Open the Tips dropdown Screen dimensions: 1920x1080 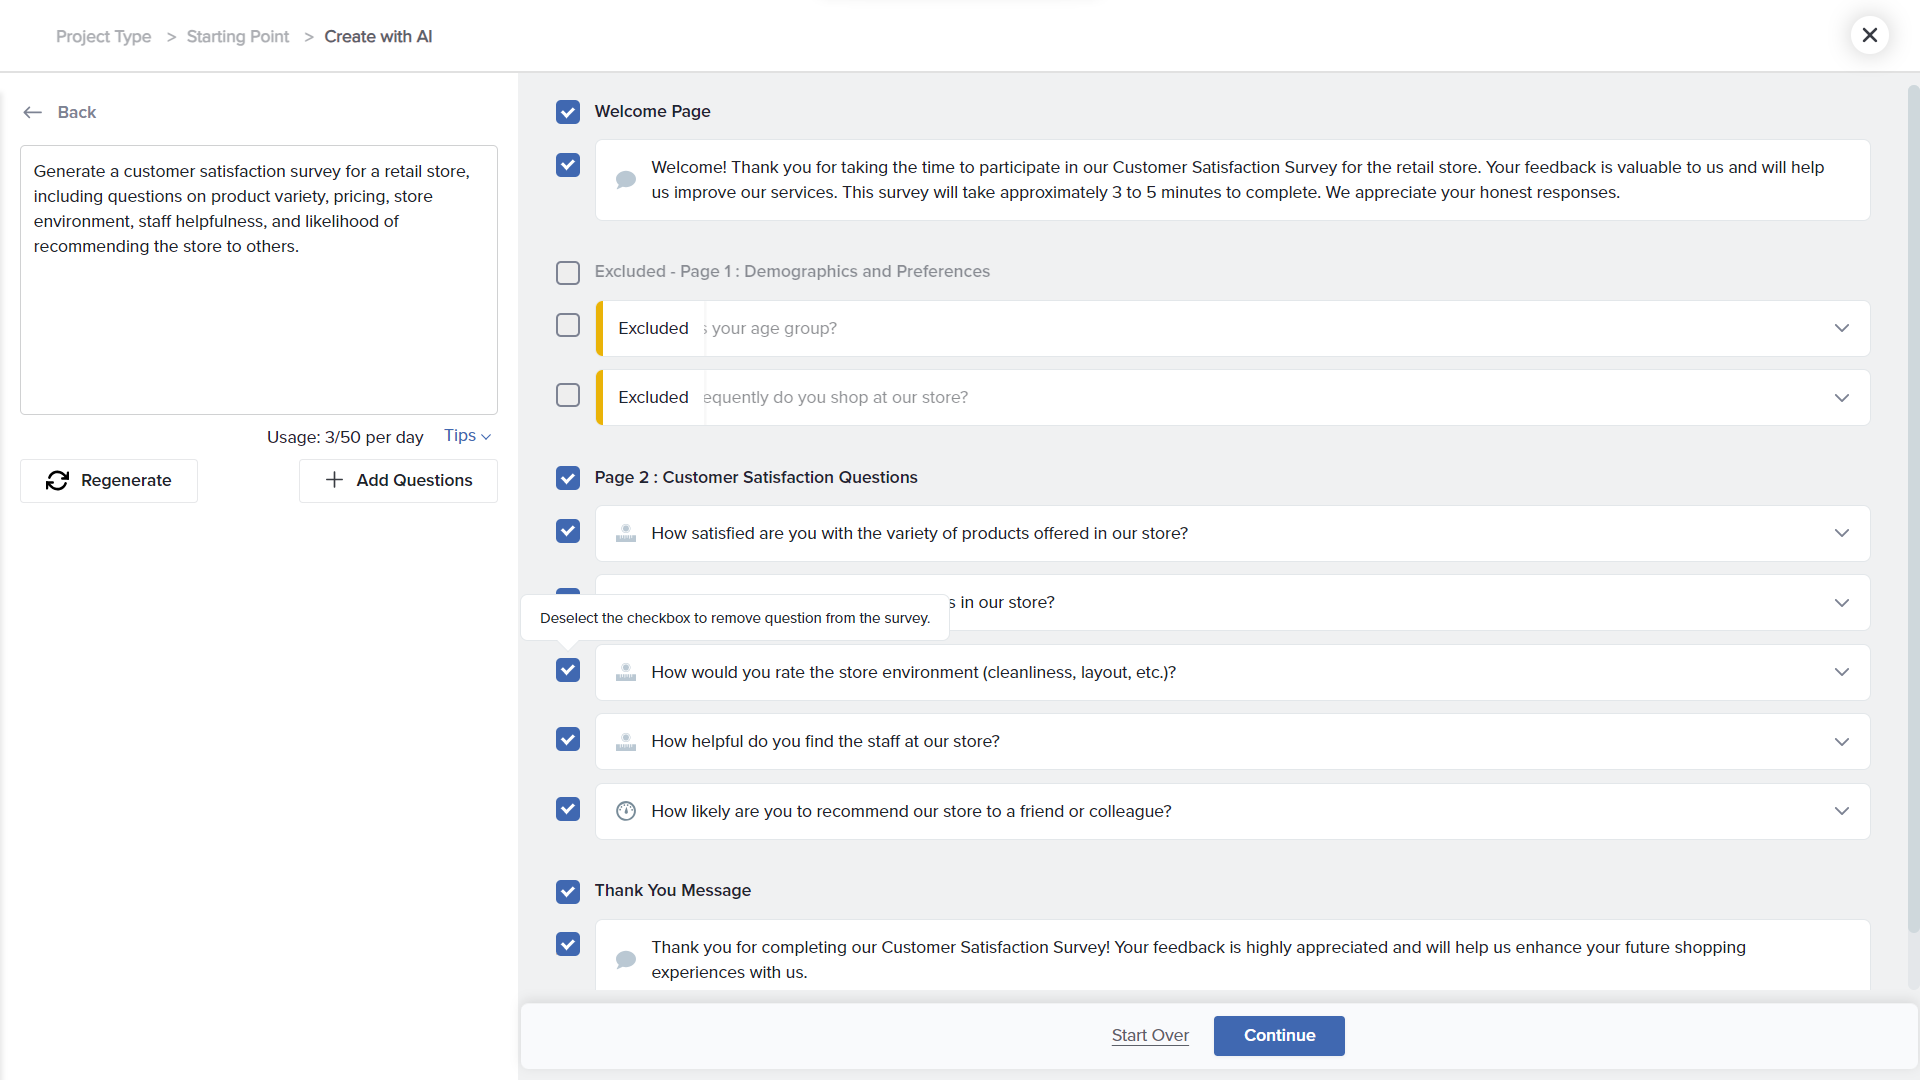[x=467, y=436]
